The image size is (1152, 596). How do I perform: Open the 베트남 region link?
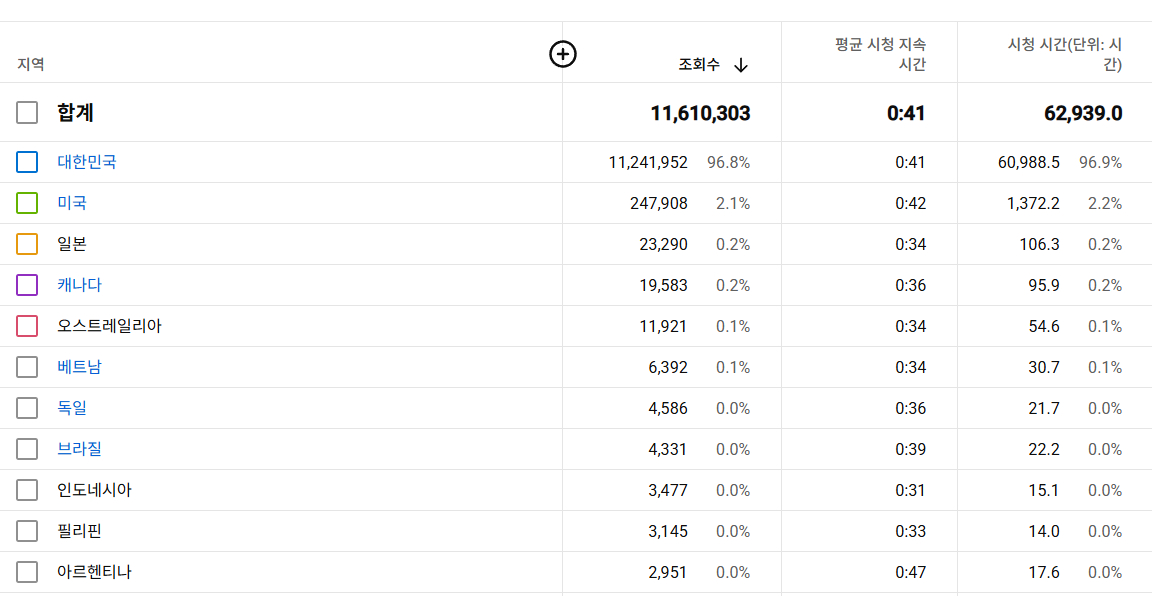(x=79, y=367)
